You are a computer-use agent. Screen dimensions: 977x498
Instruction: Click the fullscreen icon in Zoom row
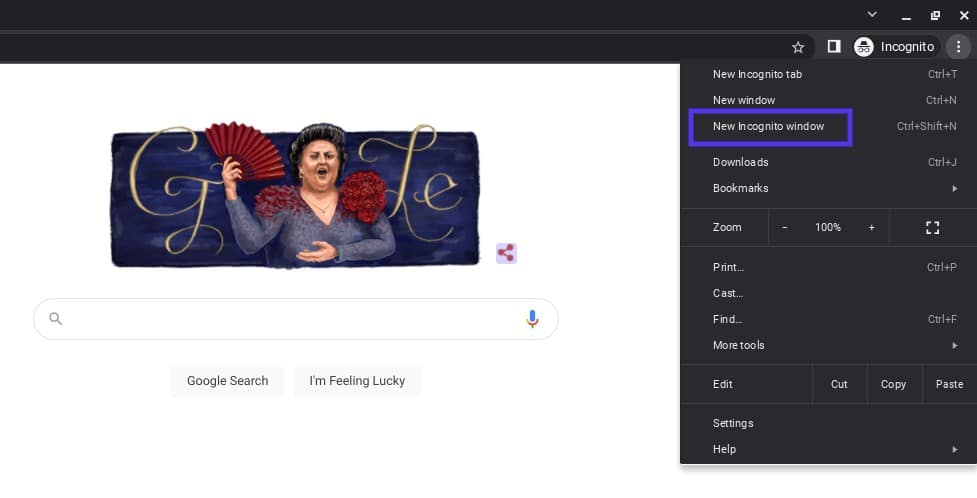932,228
